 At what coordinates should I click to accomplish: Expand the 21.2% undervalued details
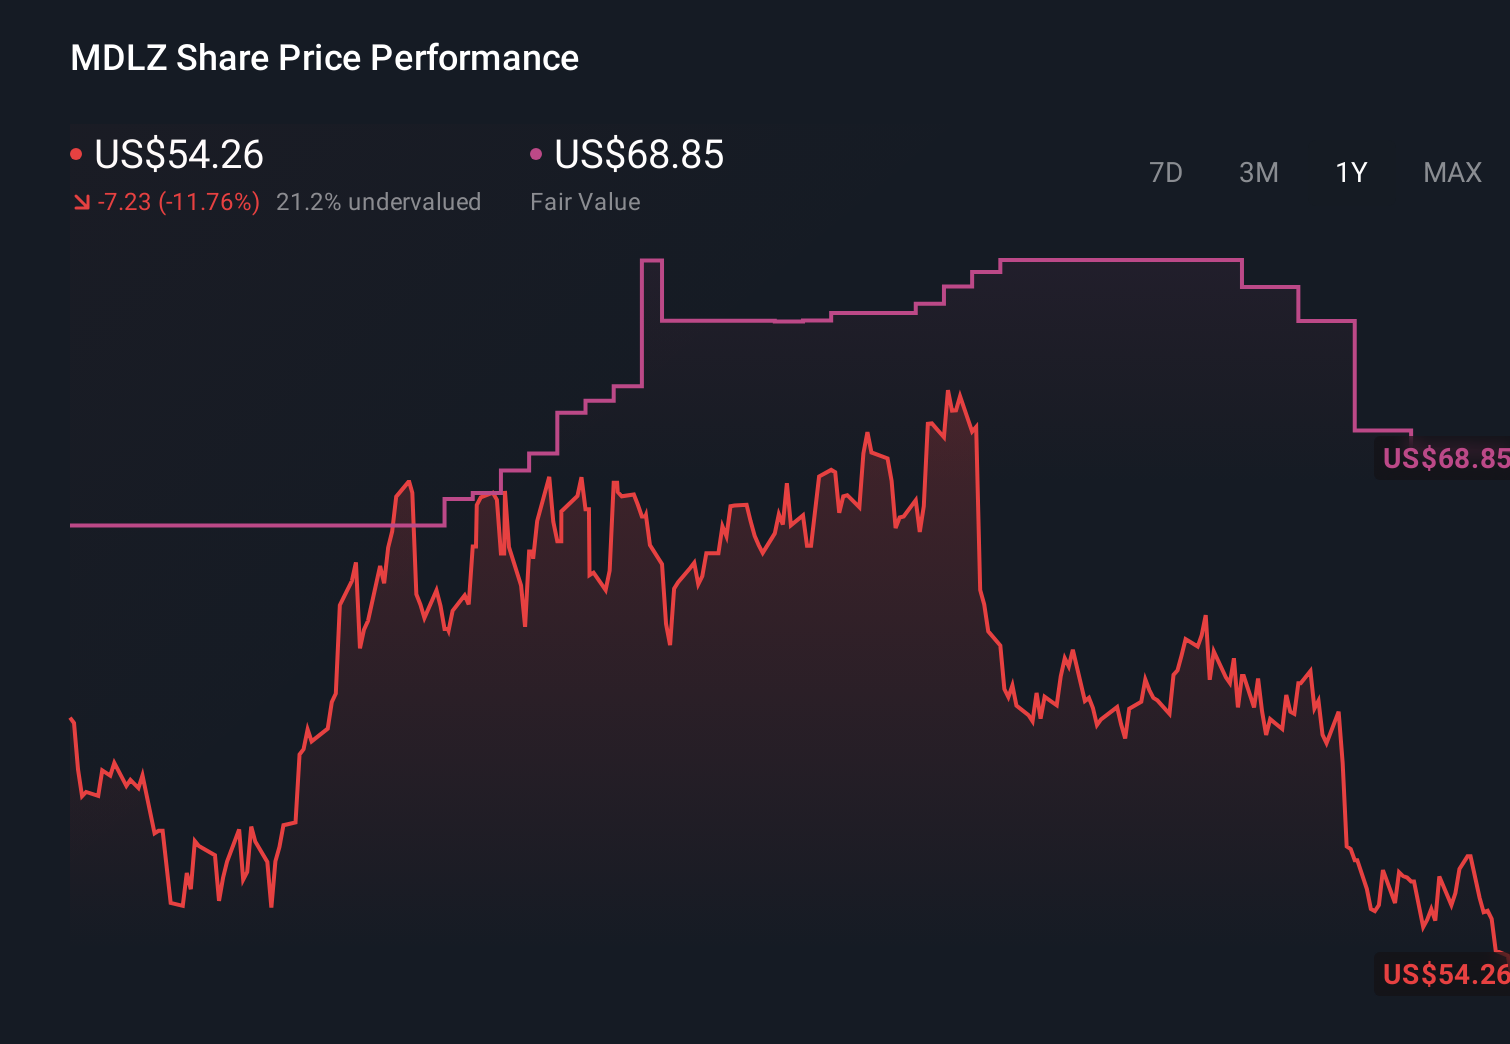(x=379, y=201)
